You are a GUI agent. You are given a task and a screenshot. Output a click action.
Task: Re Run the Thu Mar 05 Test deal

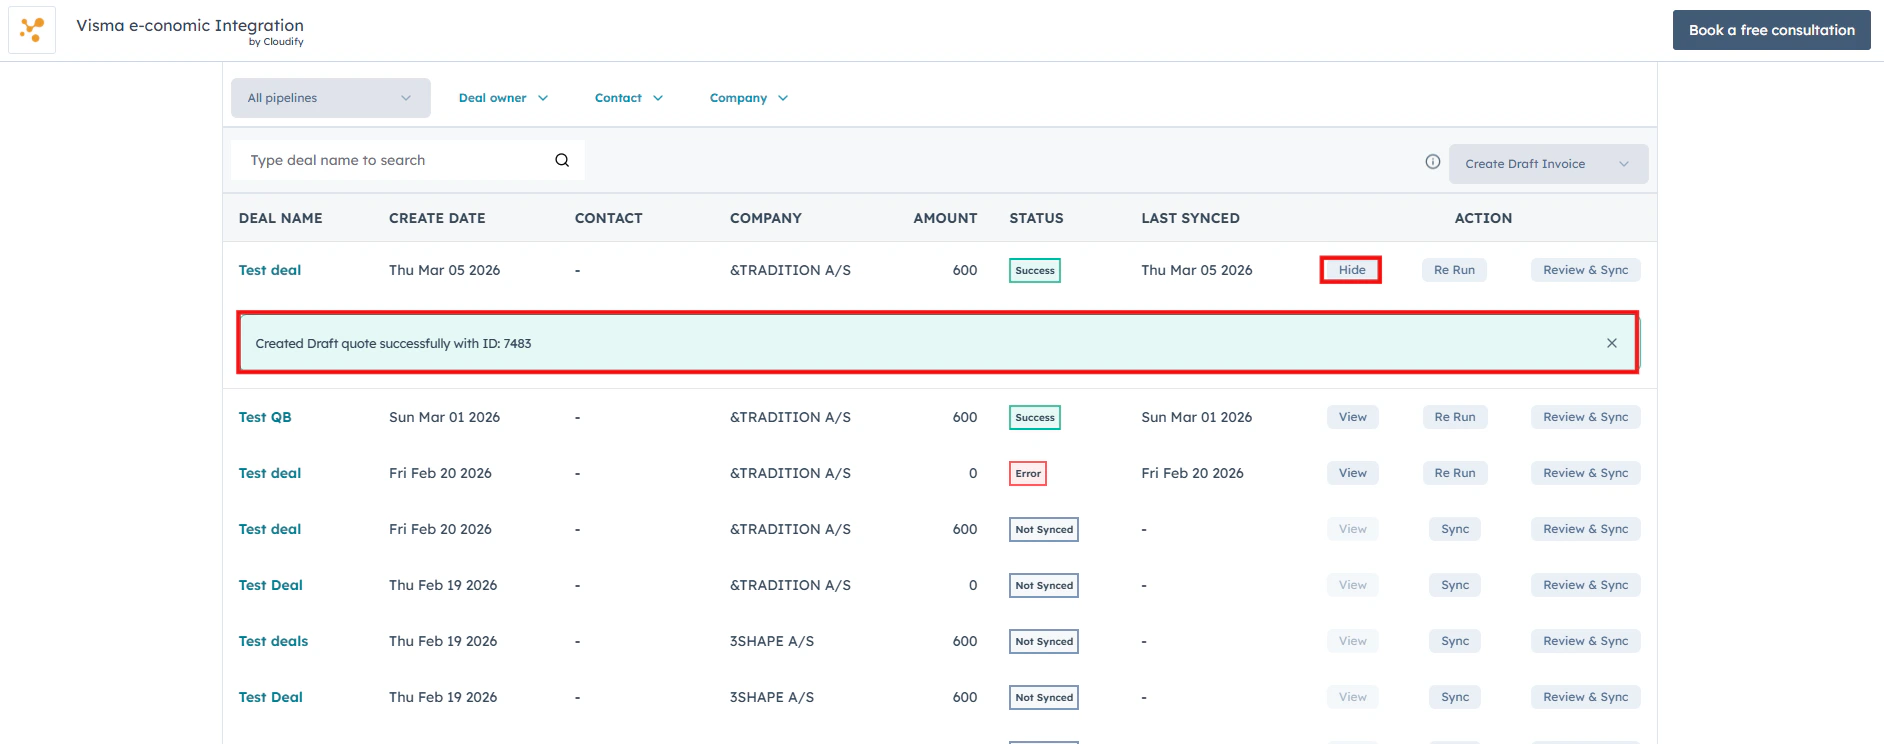pos(1454,270)
